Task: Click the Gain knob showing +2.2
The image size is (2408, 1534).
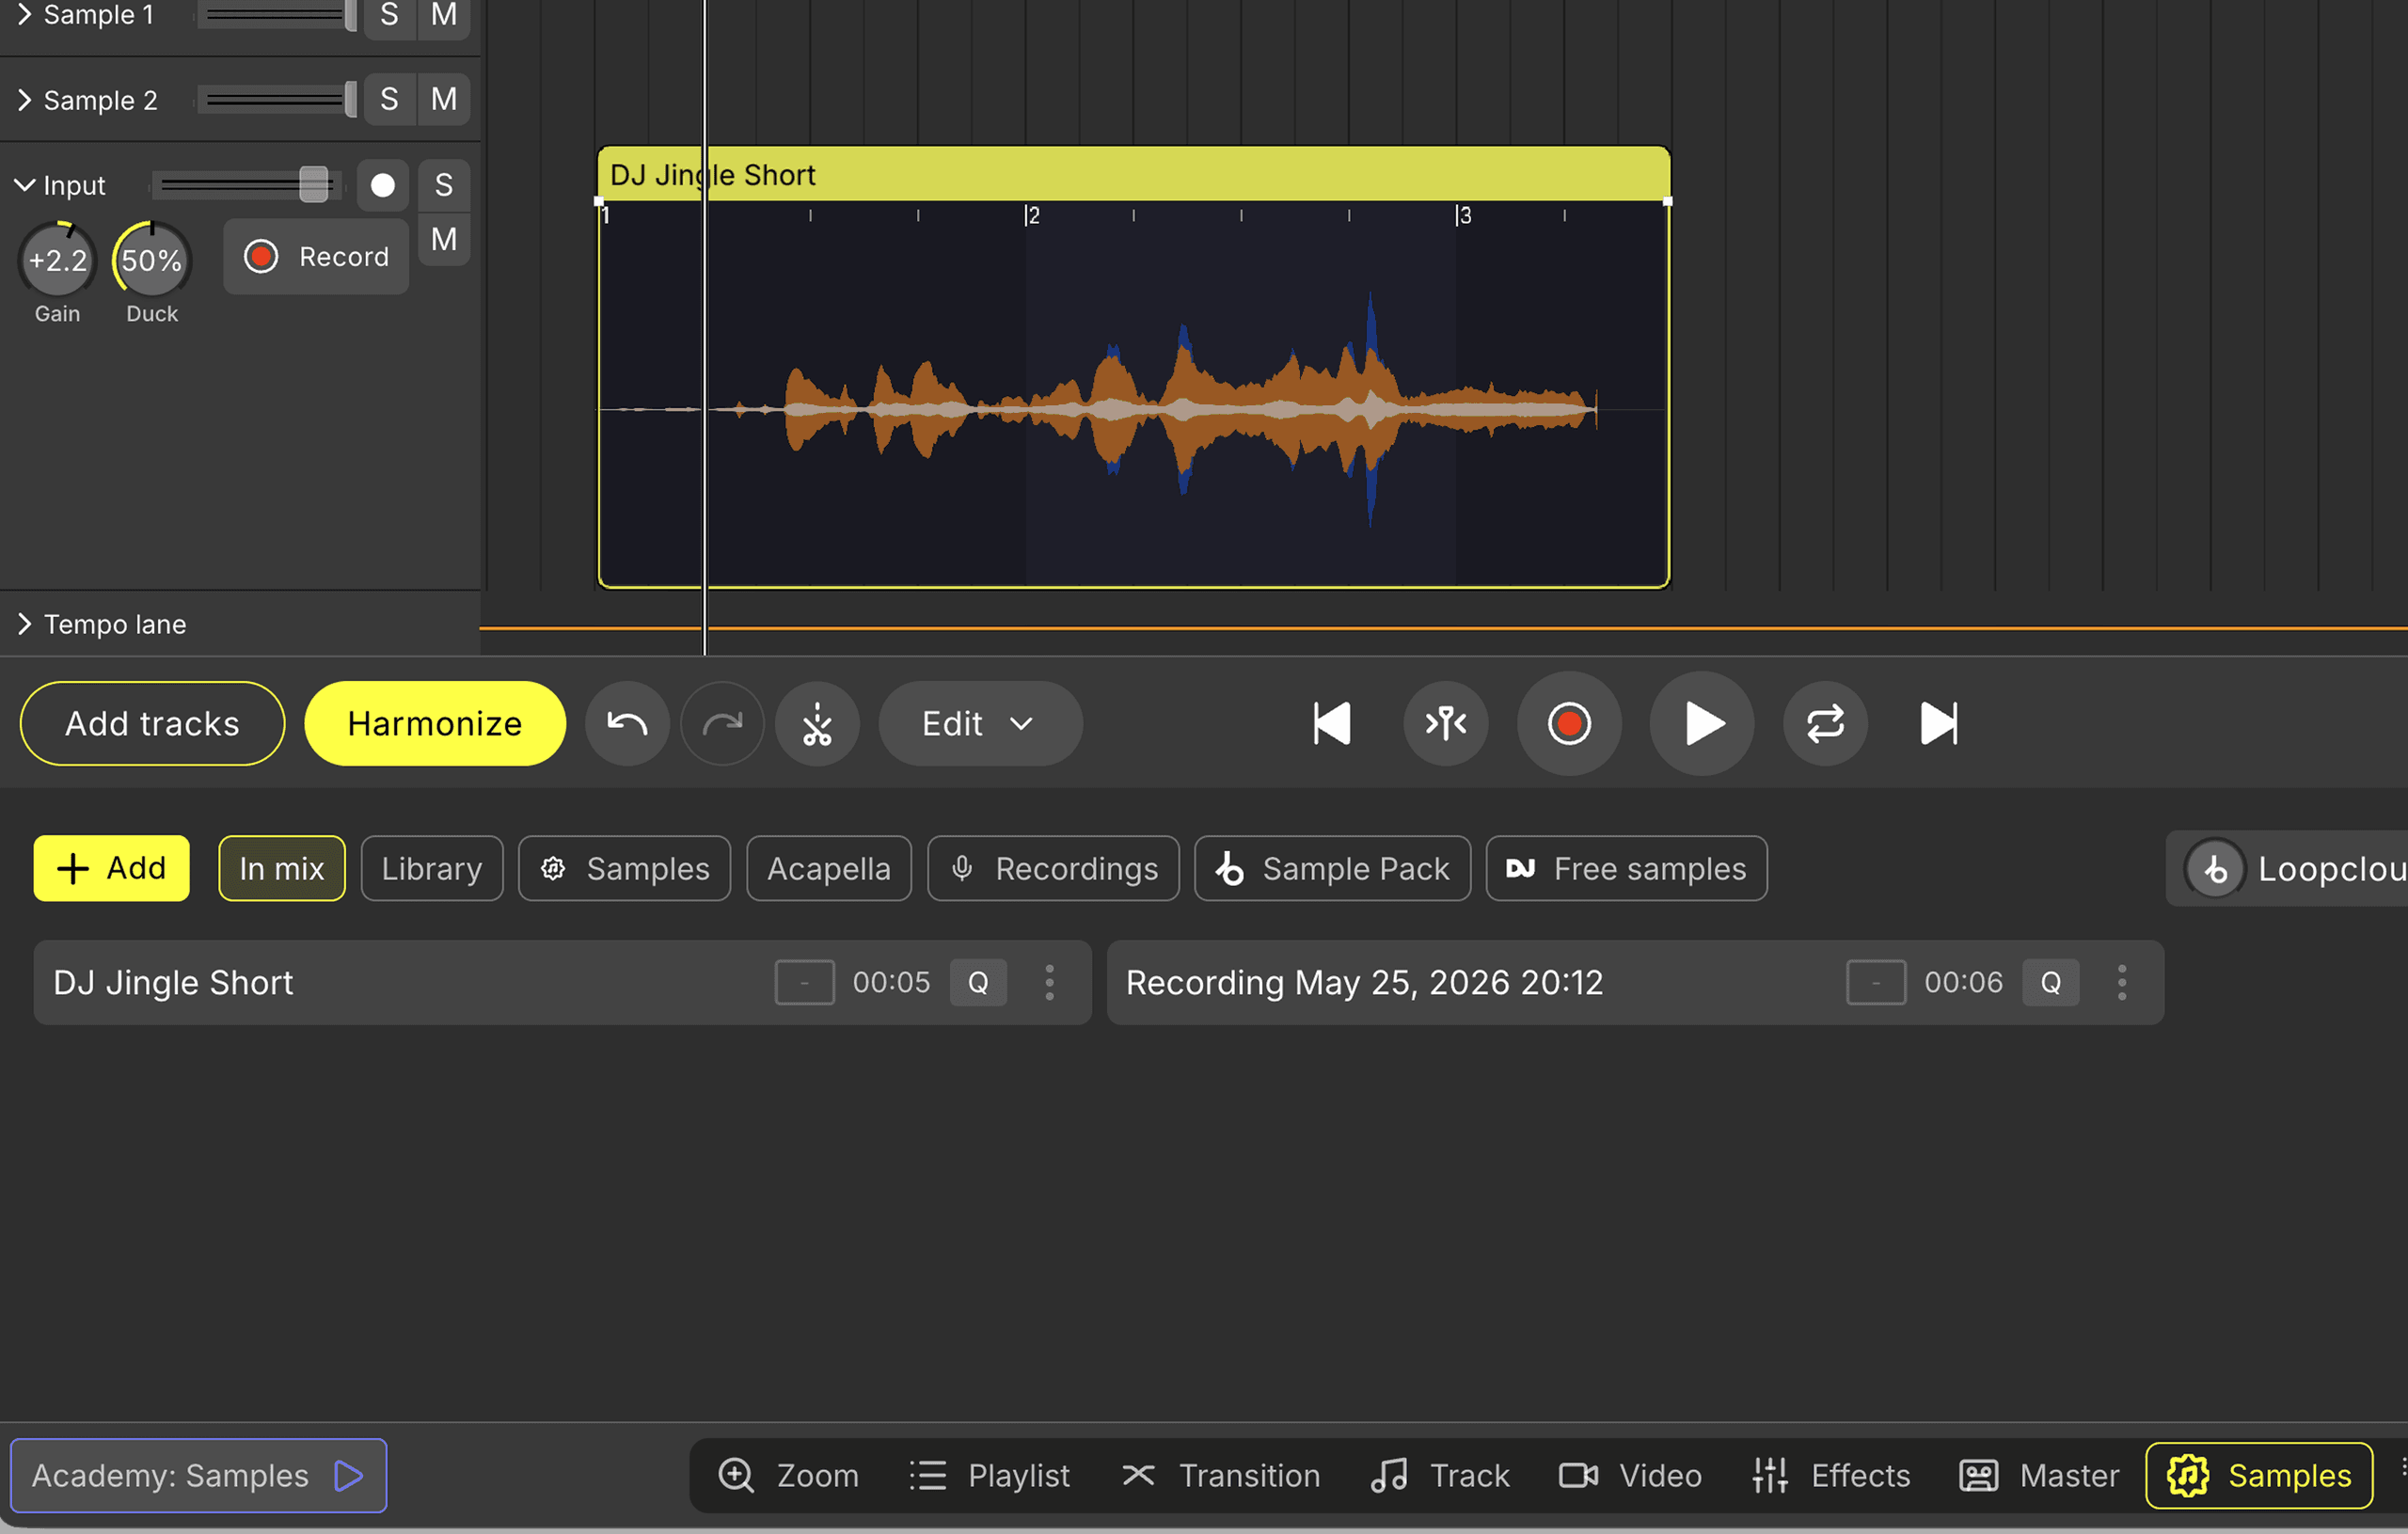Action: click(57, 260)
